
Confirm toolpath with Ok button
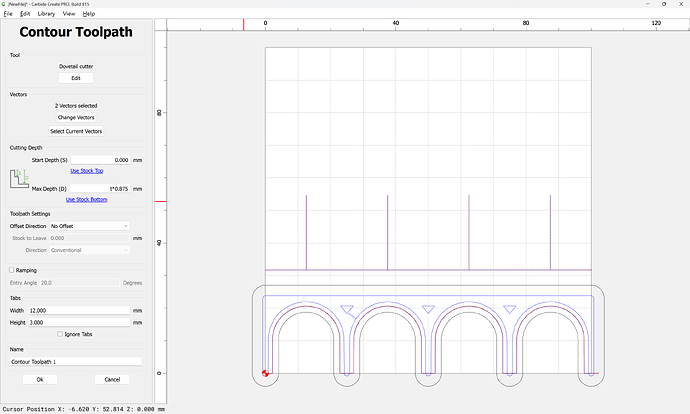[x=40, y=379]
